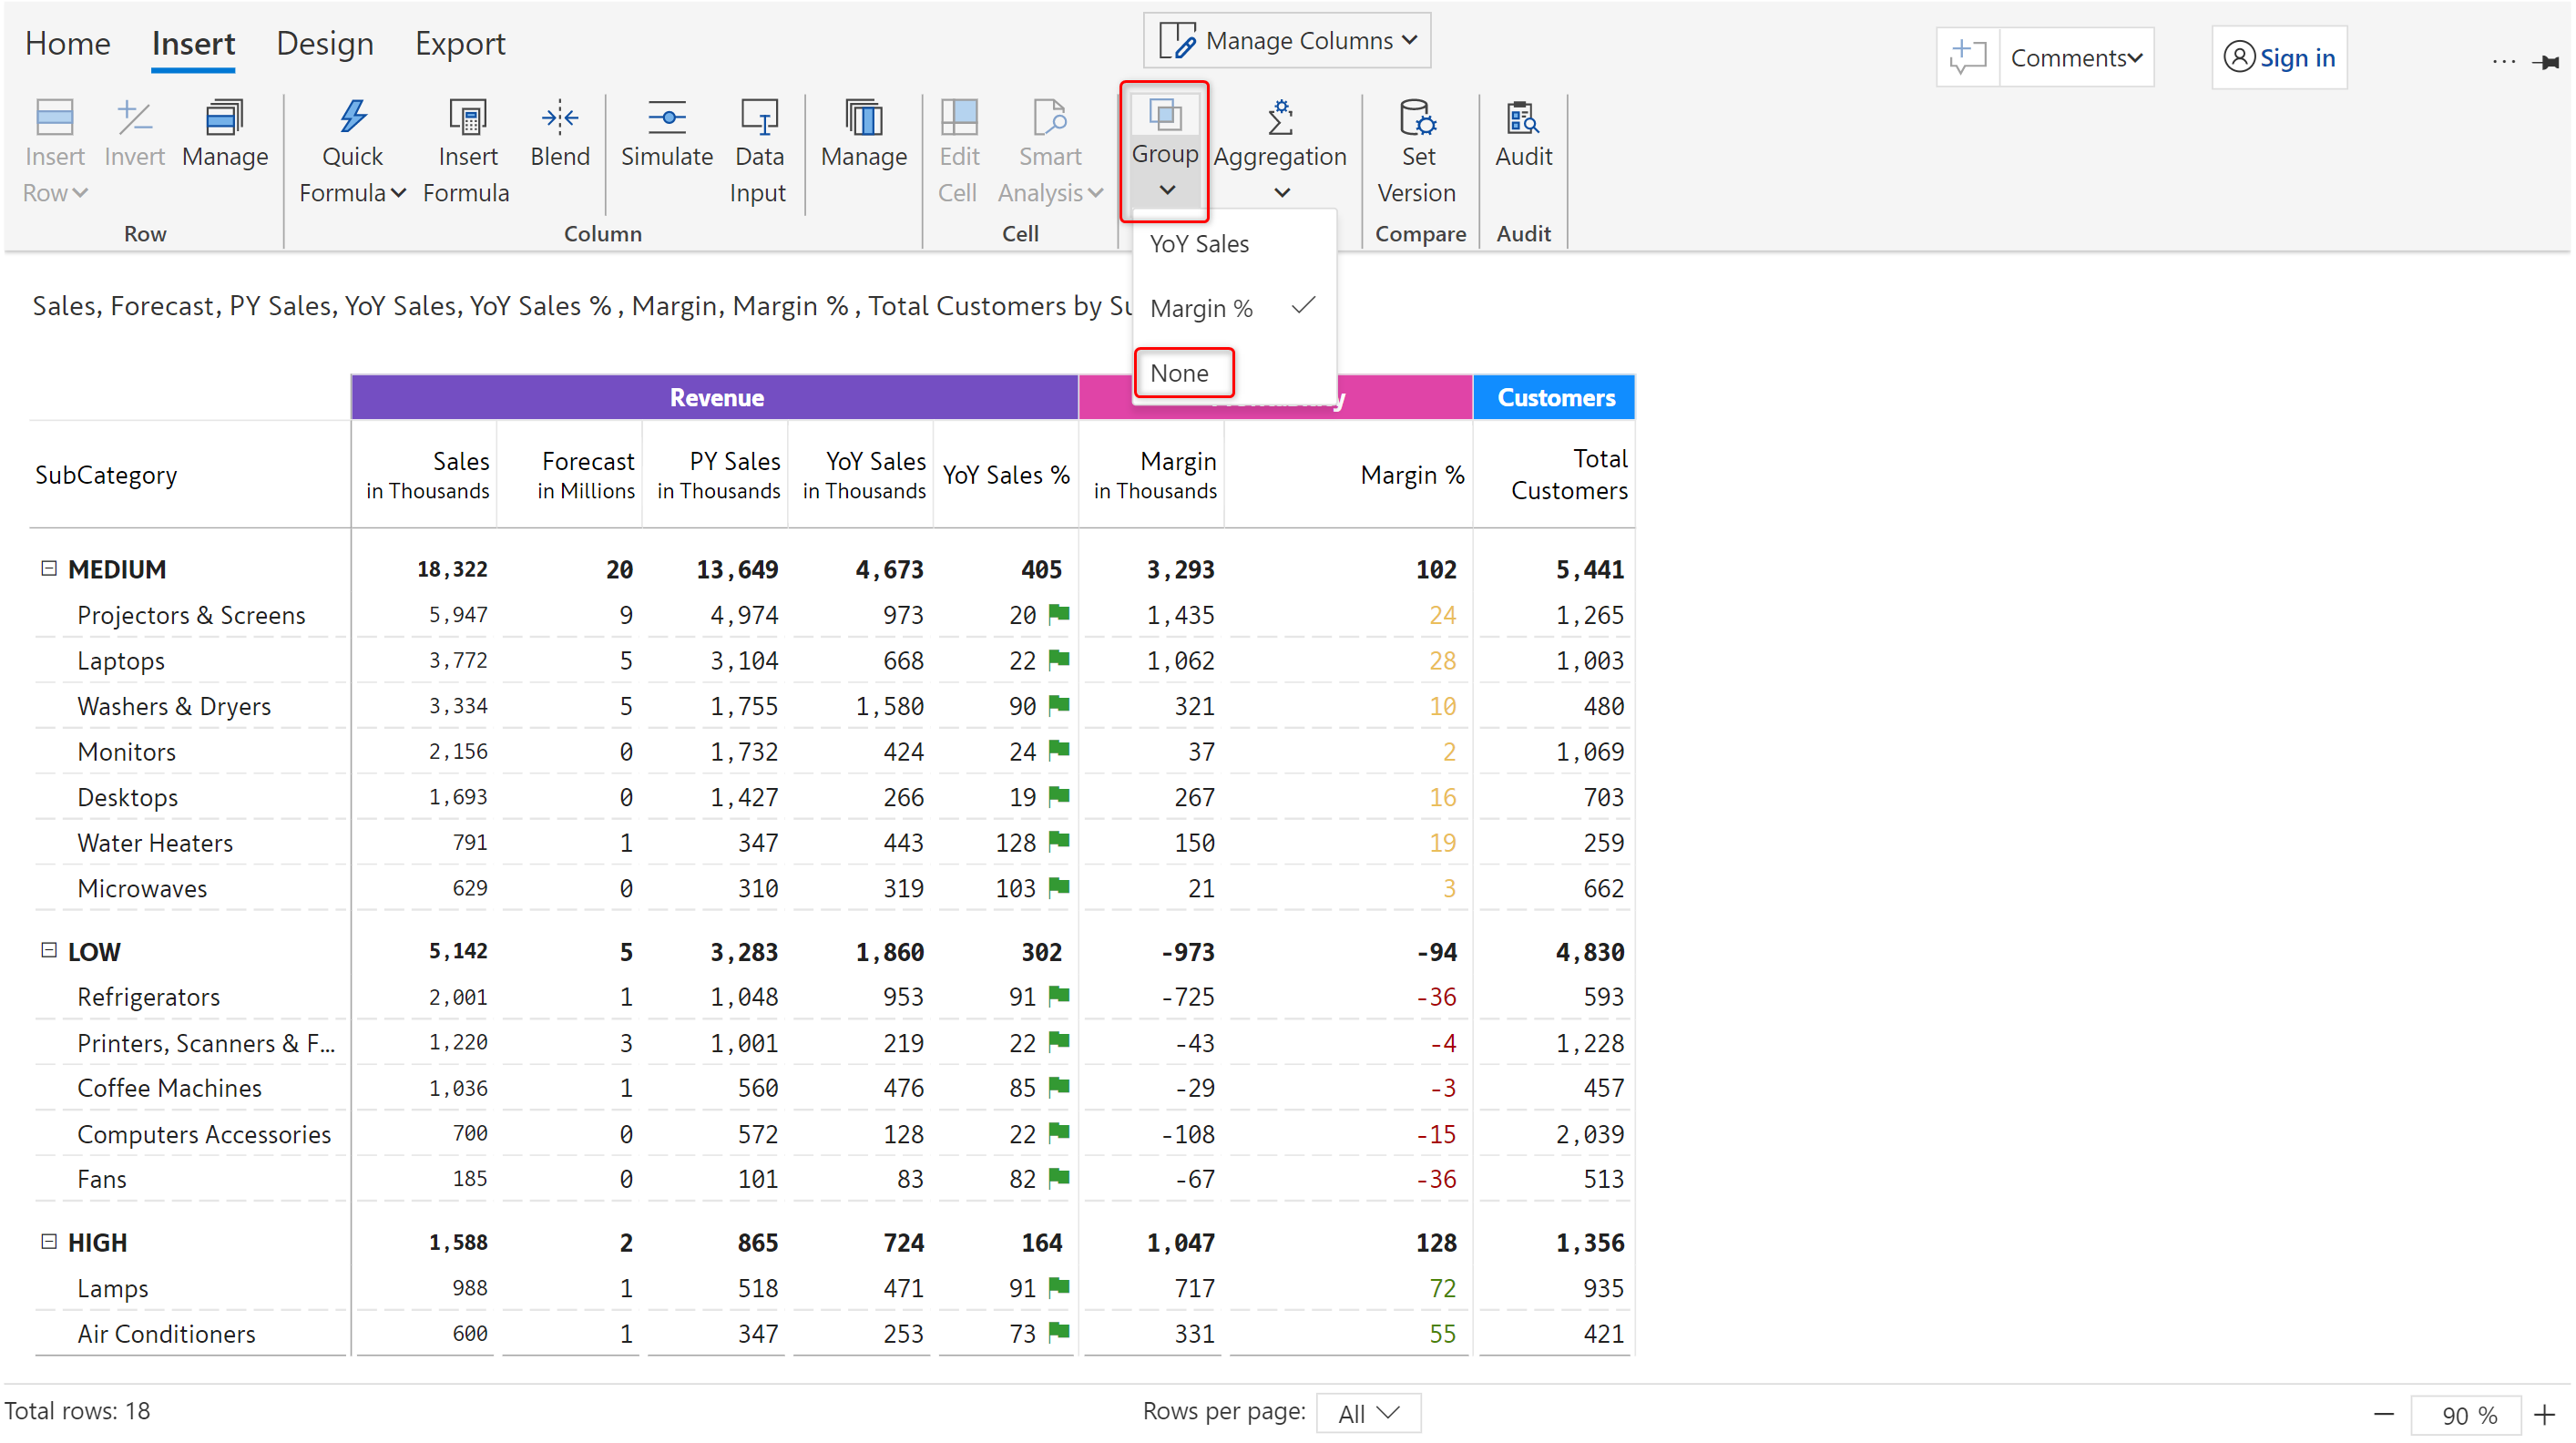2576x1443 pixels.
Task: Click the Quick Formula lightning icon
Action: click(352, 118)
